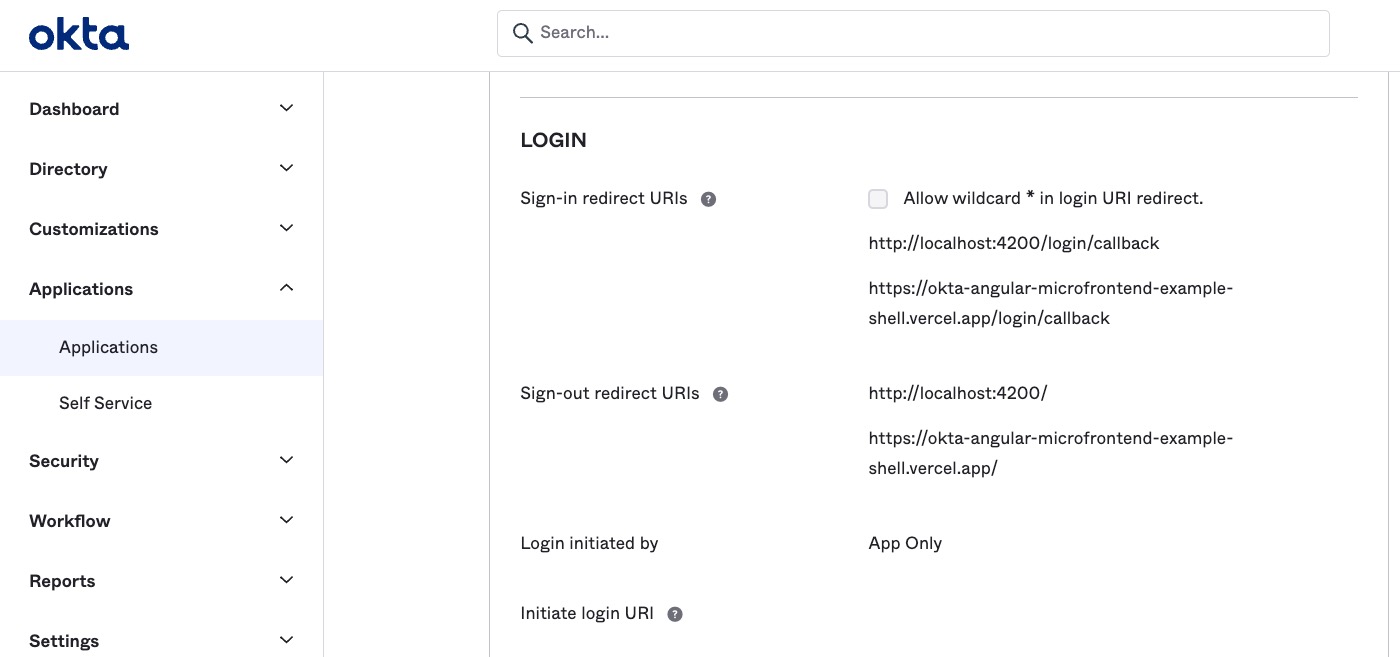The height and width of the screenshot is (657, 1400).
Task: Click the localhost:4200/login/callback URI text
Action: [1014, 243]
